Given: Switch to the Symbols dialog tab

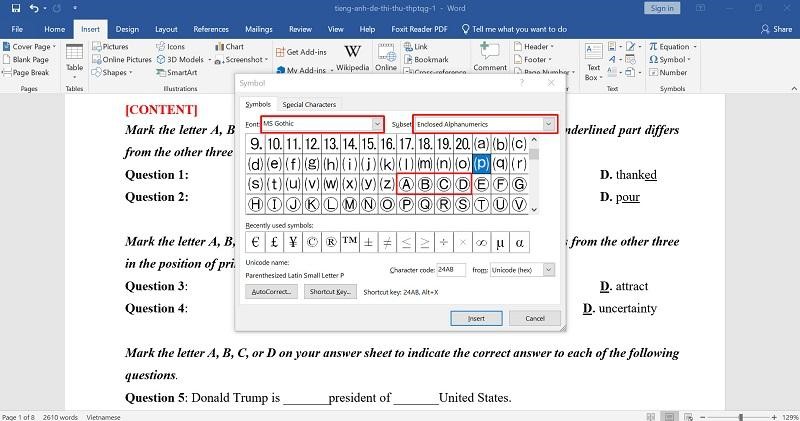Looking at the screenshot, I should tap(258, 104).
